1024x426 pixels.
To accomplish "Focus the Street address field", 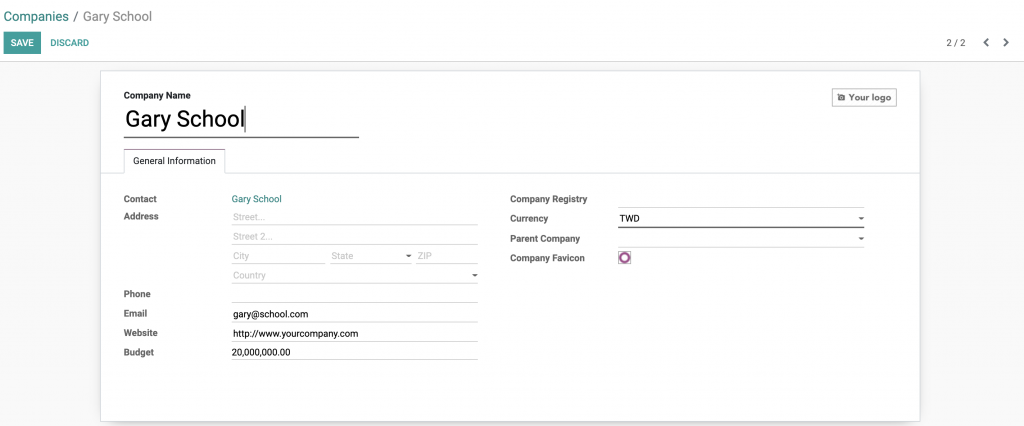I will click(354, 217).
